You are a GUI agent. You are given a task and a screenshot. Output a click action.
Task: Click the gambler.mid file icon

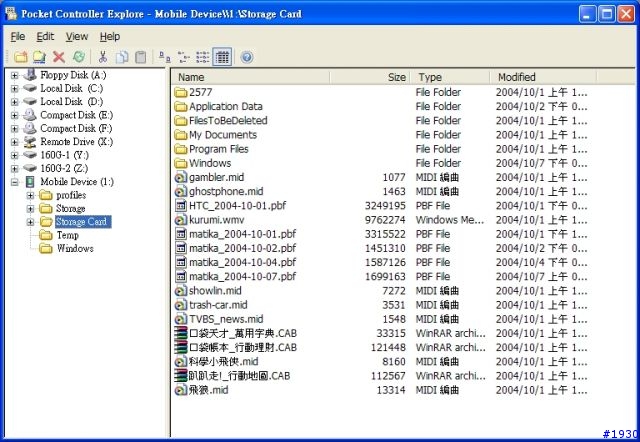coord(180,178)
